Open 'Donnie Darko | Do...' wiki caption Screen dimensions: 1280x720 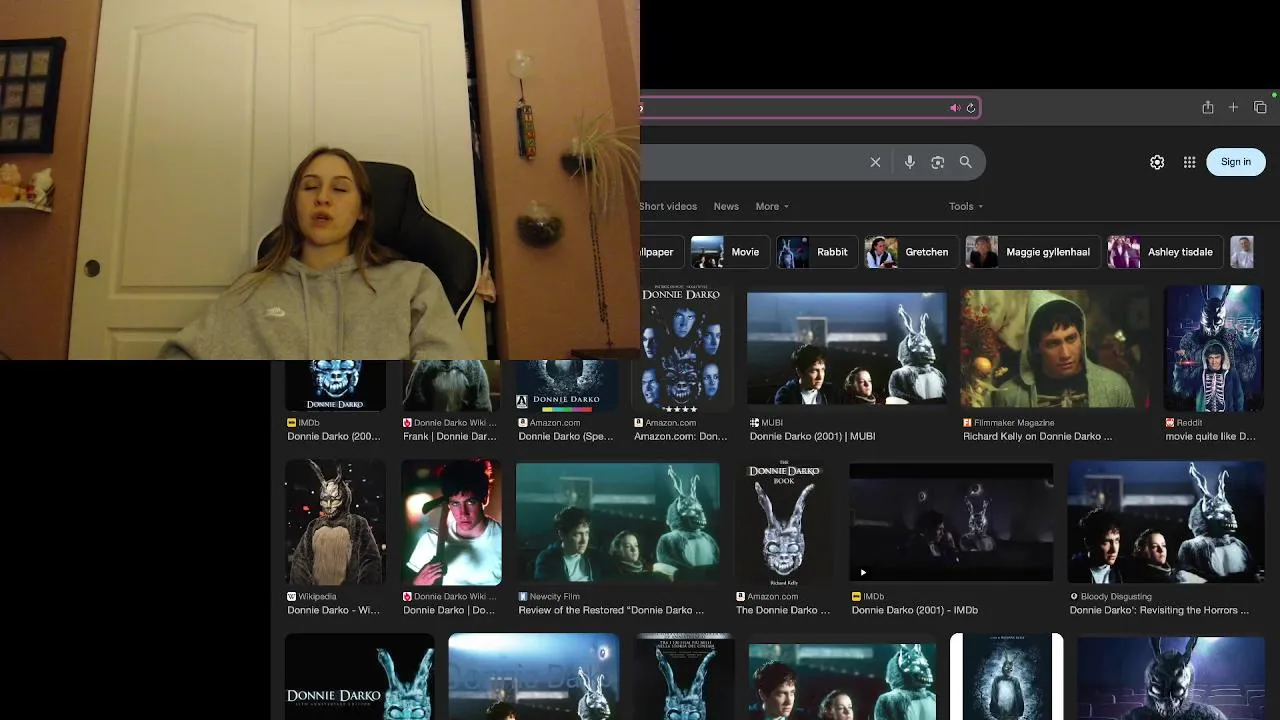point(449,610)
